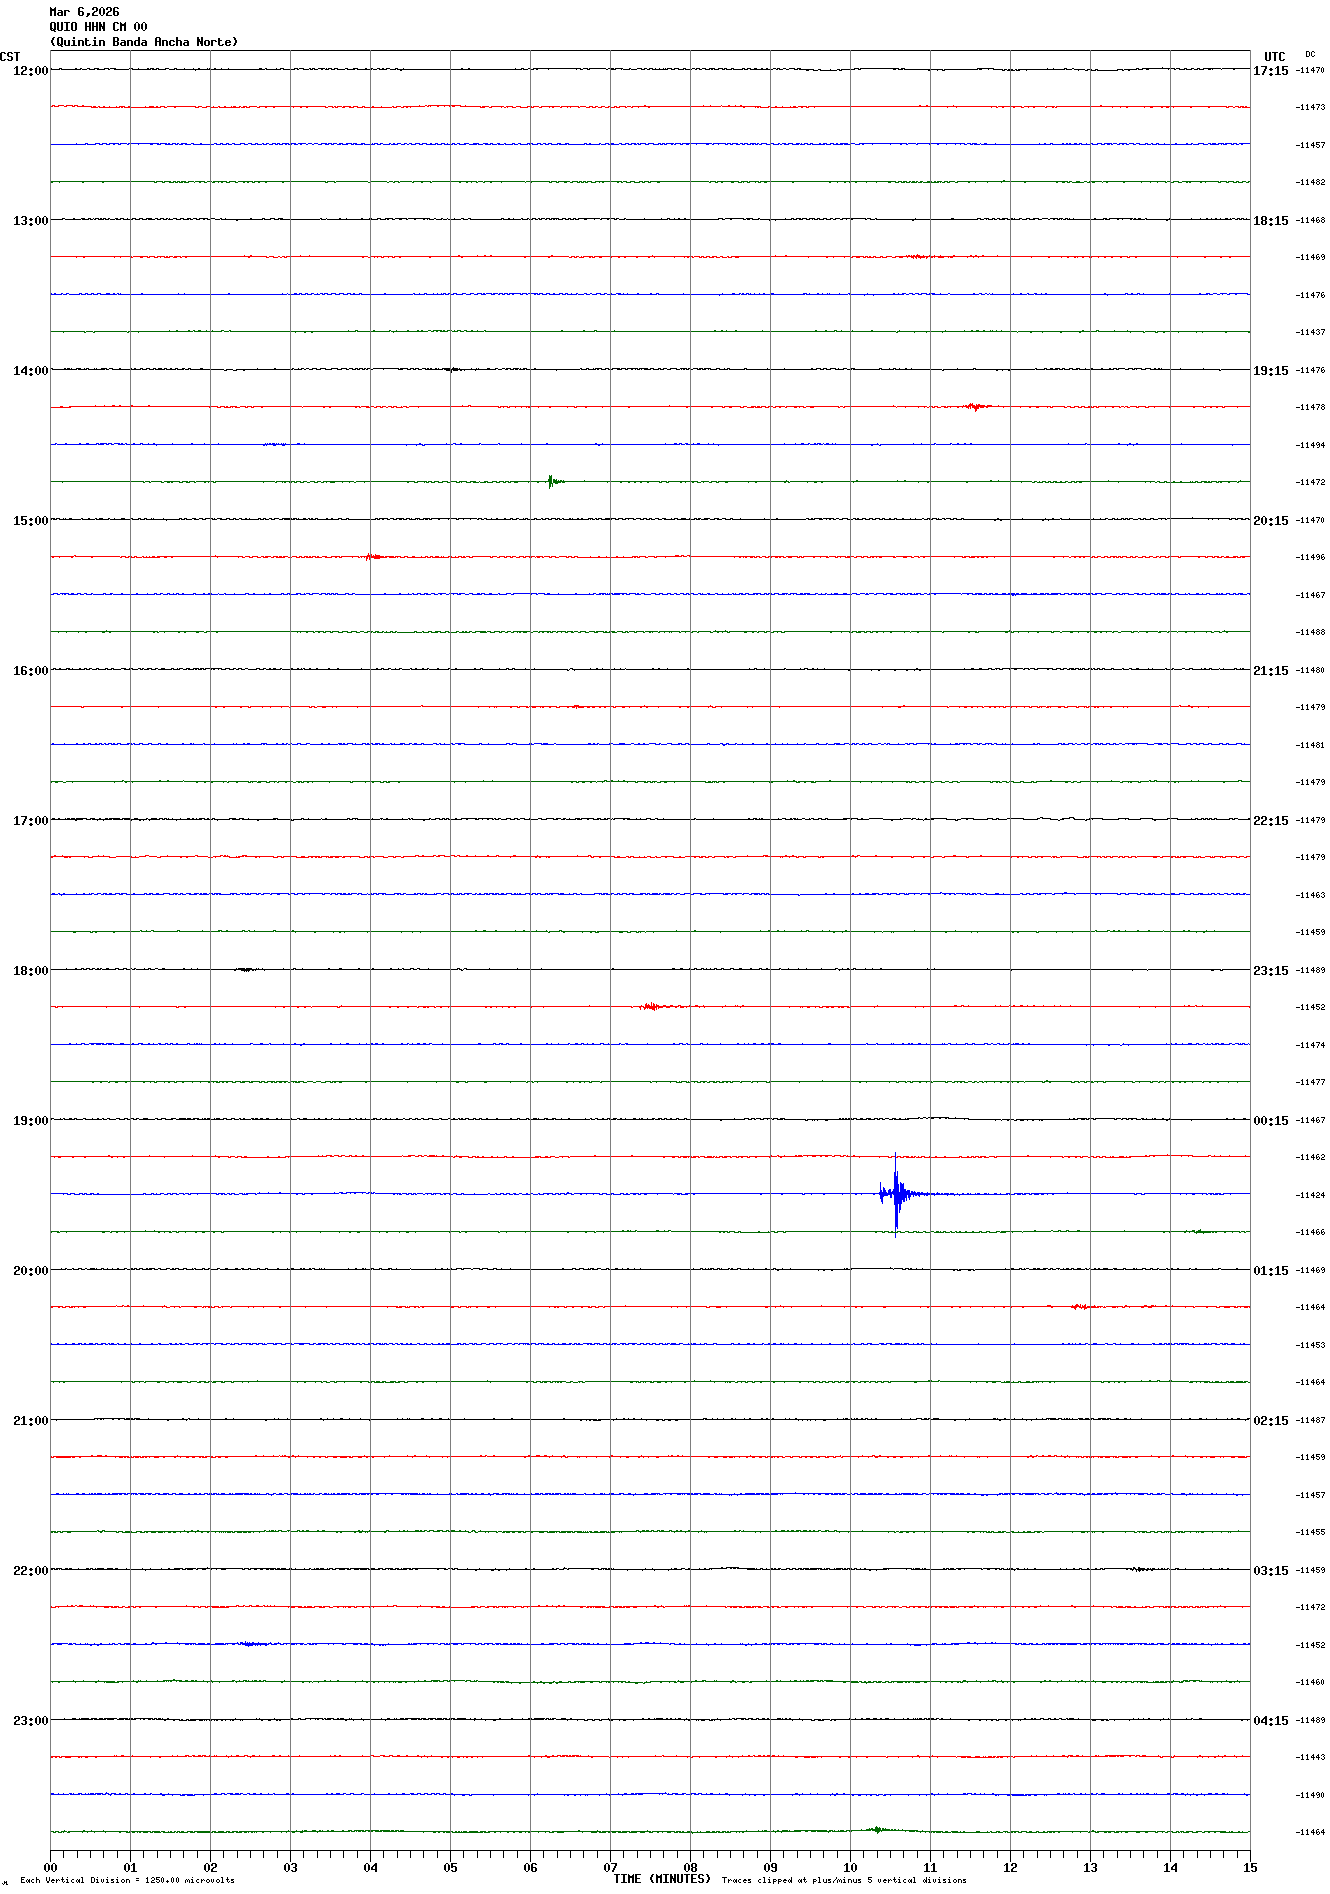Click the Mar 6,2026 date text
The width and height of the screenshot is (1330, 1894).
(x=84, y=12)
